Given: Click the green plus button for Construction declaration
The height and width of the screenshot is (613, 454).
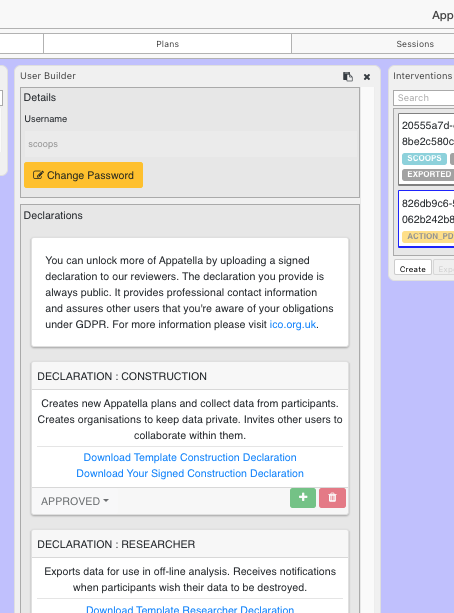Looking at the screenshot, I should coord(303,498).
